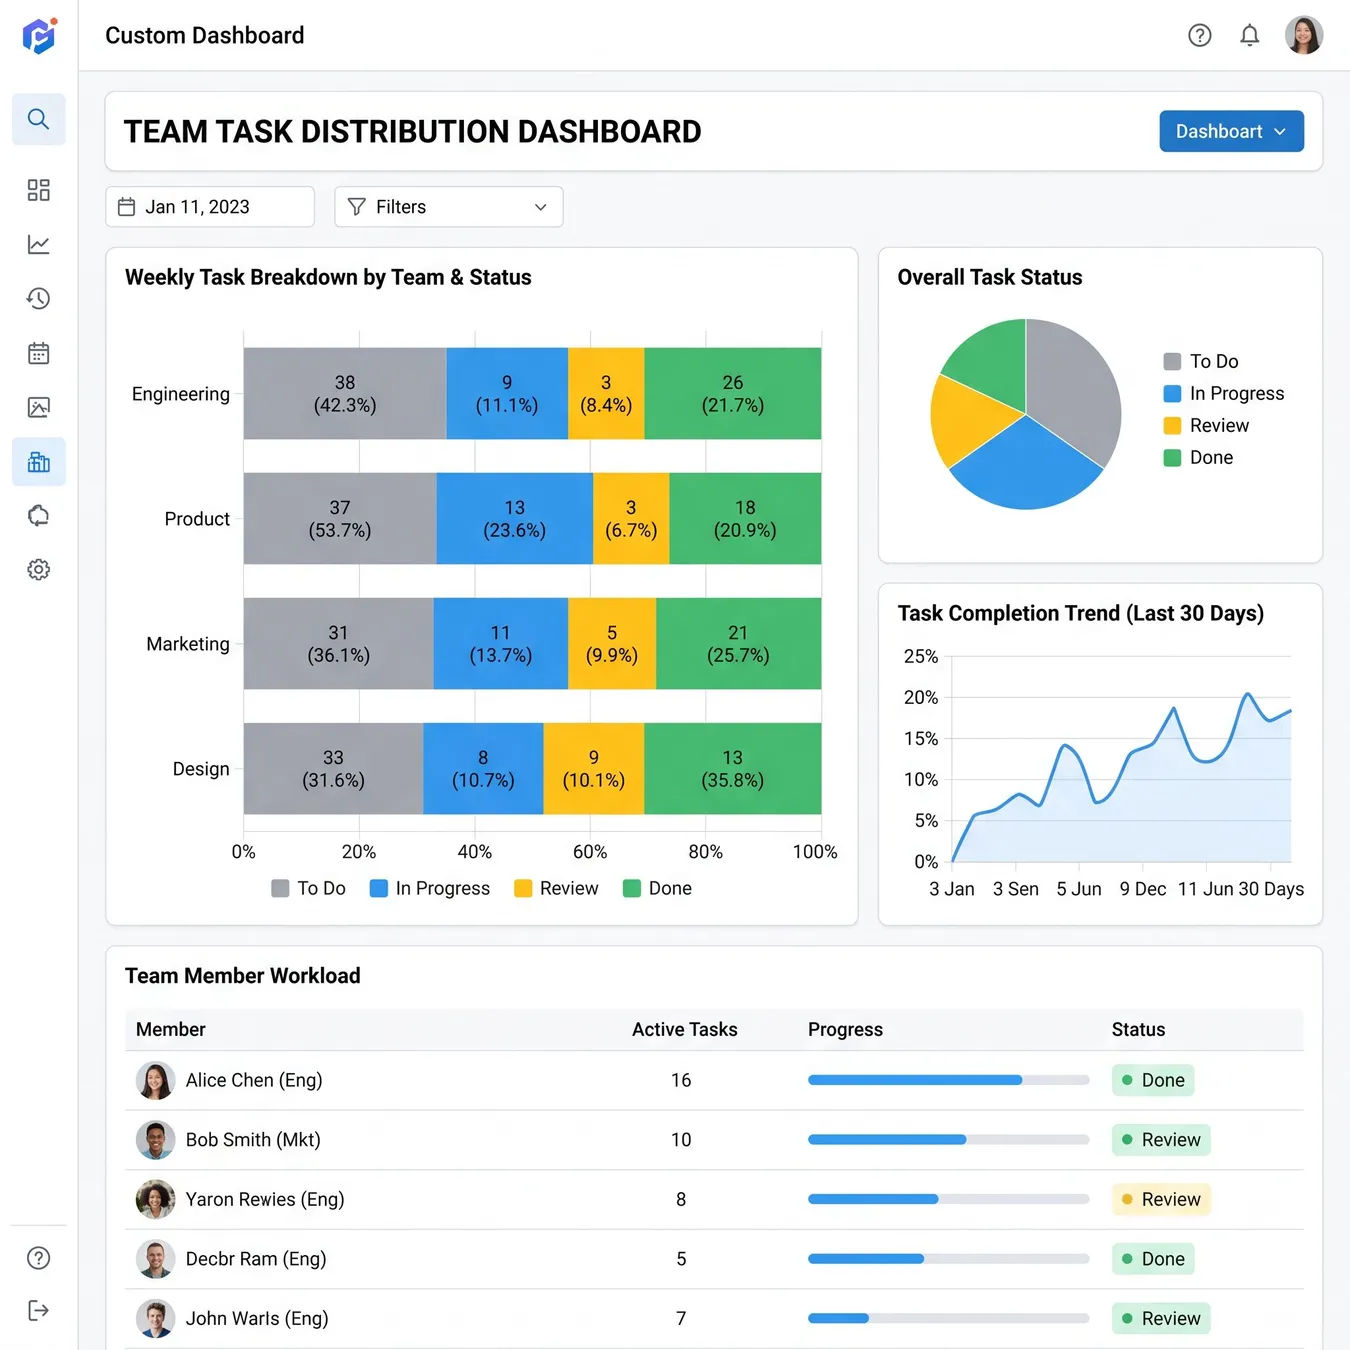Screen dimensions: 1350x1350
Task: Open the image gallery sidebar icon
Action: coord(39,407)
